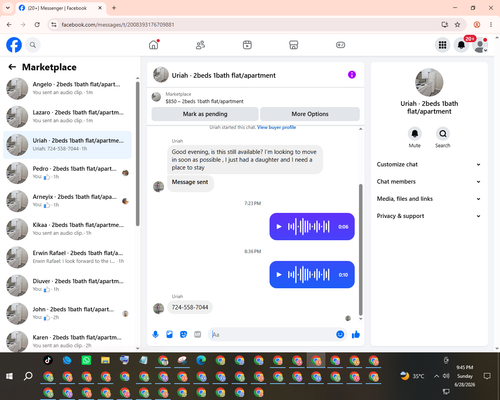Open the Gaming icon in top navigation

(x=340, y=45)
